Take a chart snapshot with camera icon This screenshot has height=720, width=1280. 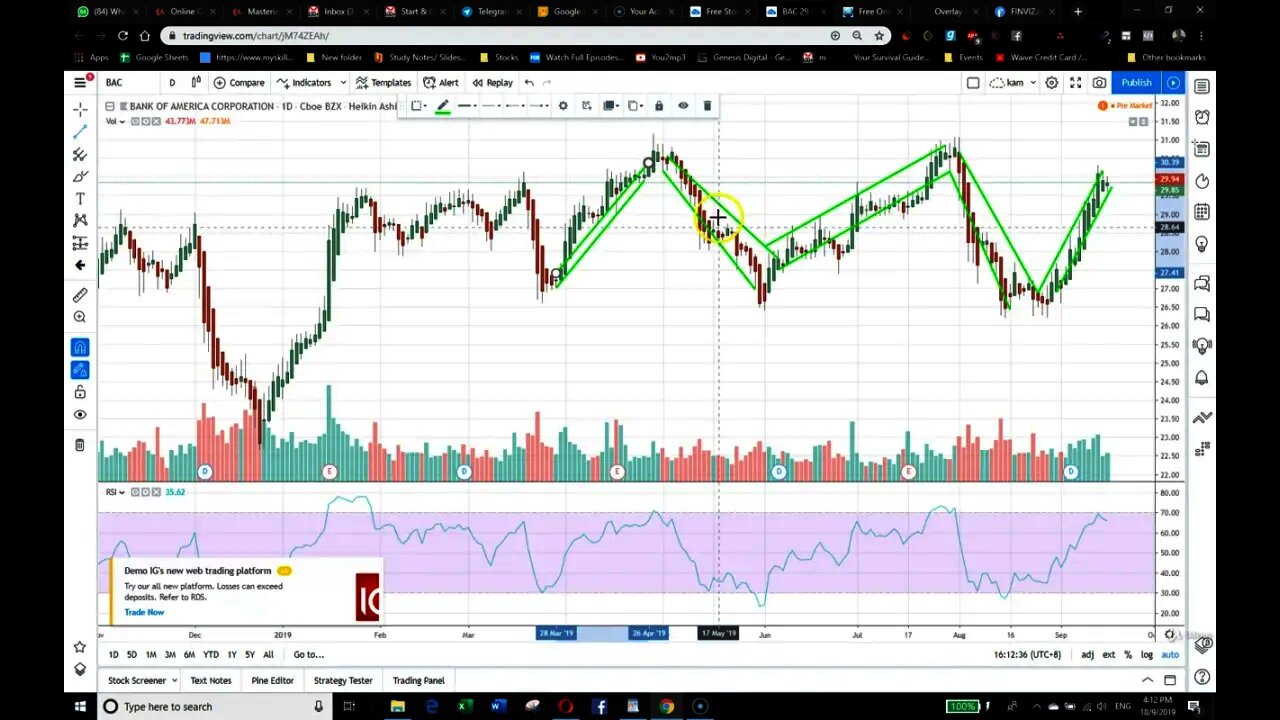1099,82
